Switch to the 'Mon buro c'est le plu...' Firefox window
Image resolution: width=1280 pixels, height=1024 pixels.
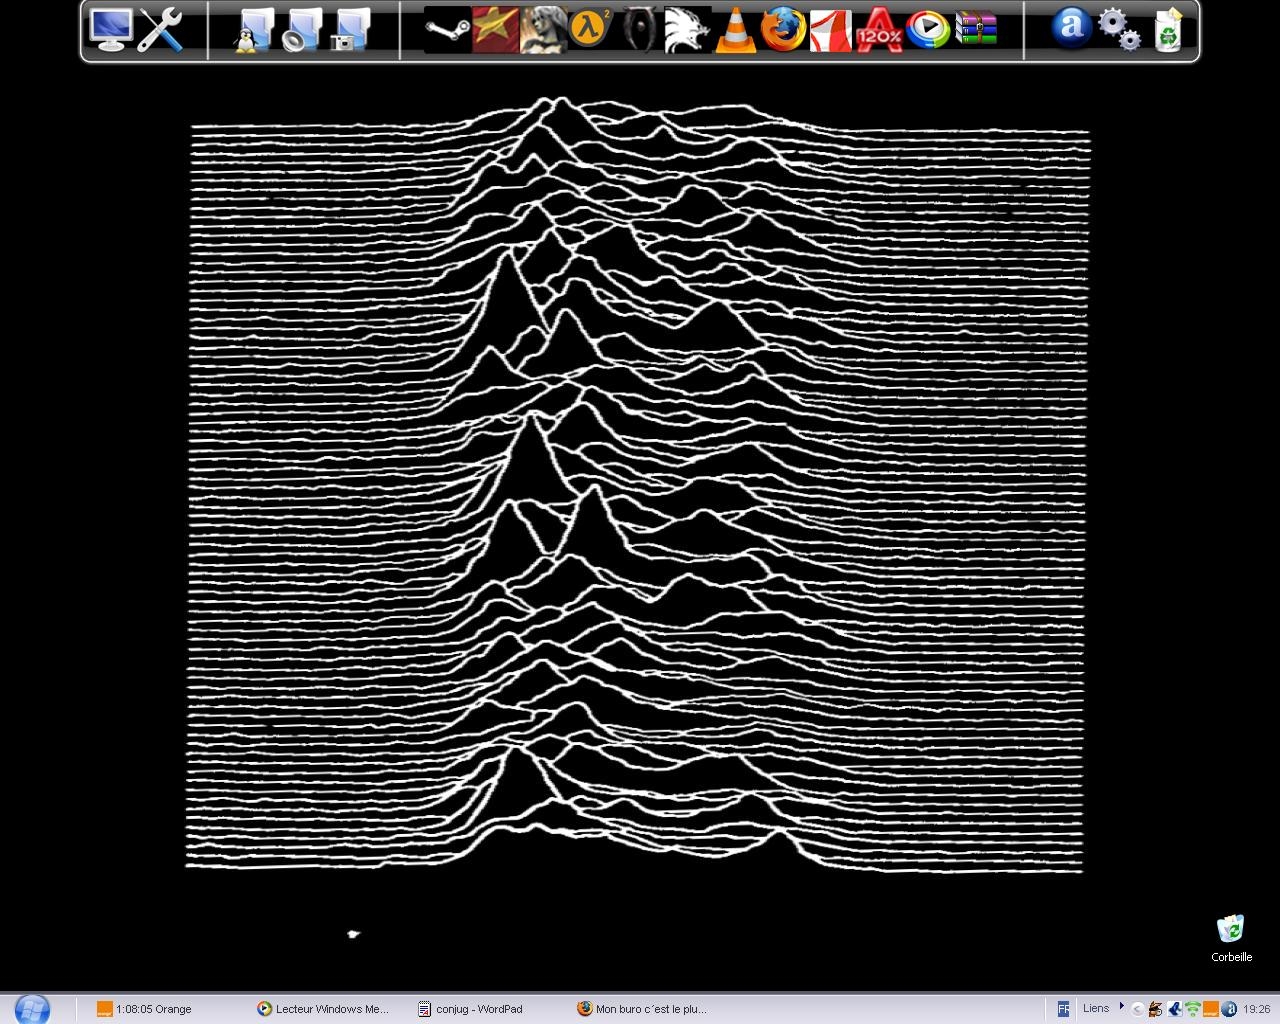click(x=646, y=1009)
